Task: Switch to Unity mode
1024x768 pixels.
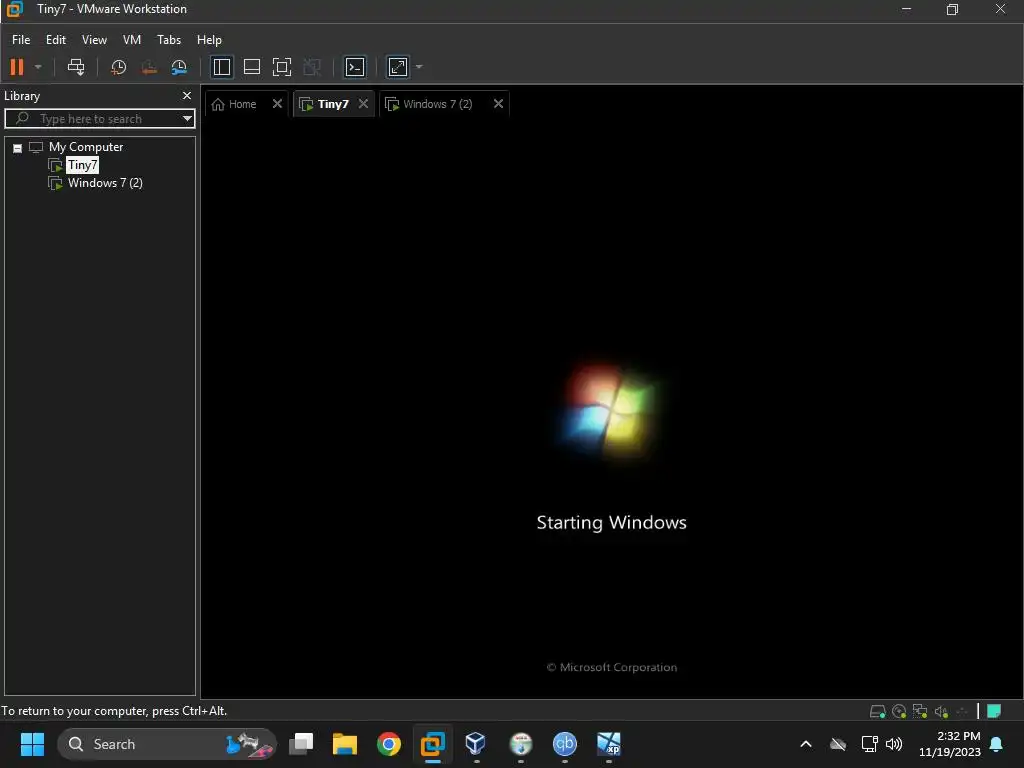Action: (312, 67)
